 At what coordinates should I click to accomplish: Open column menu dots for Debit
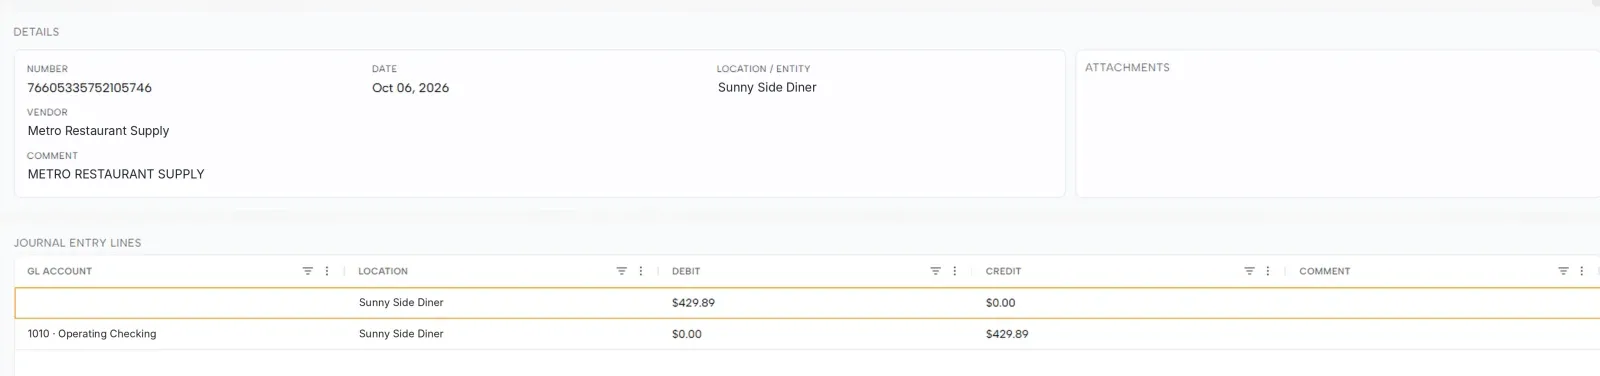tap(955, 271)
